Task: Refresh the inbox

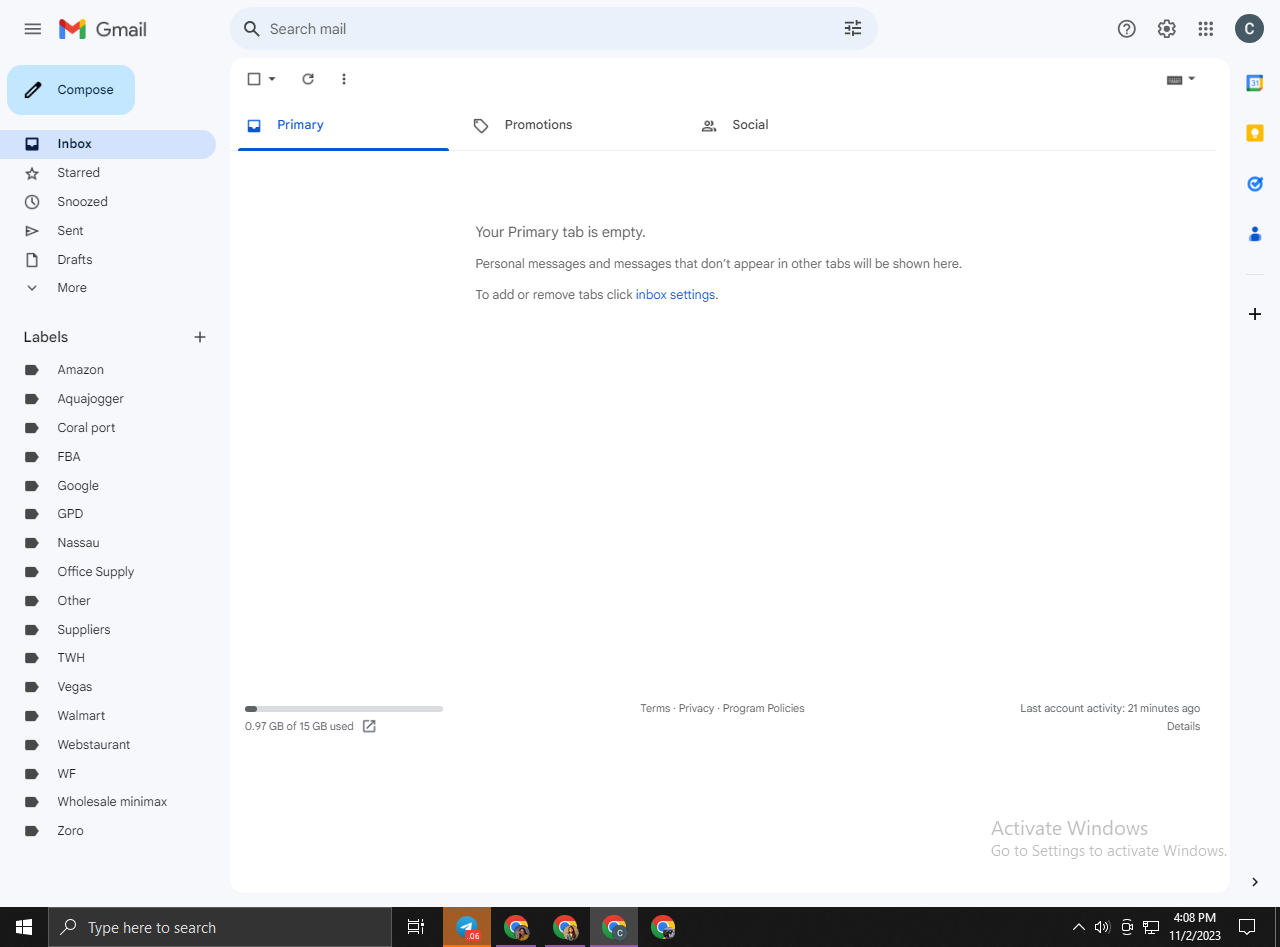Action: pyautogui.click(x=308, y=79)
